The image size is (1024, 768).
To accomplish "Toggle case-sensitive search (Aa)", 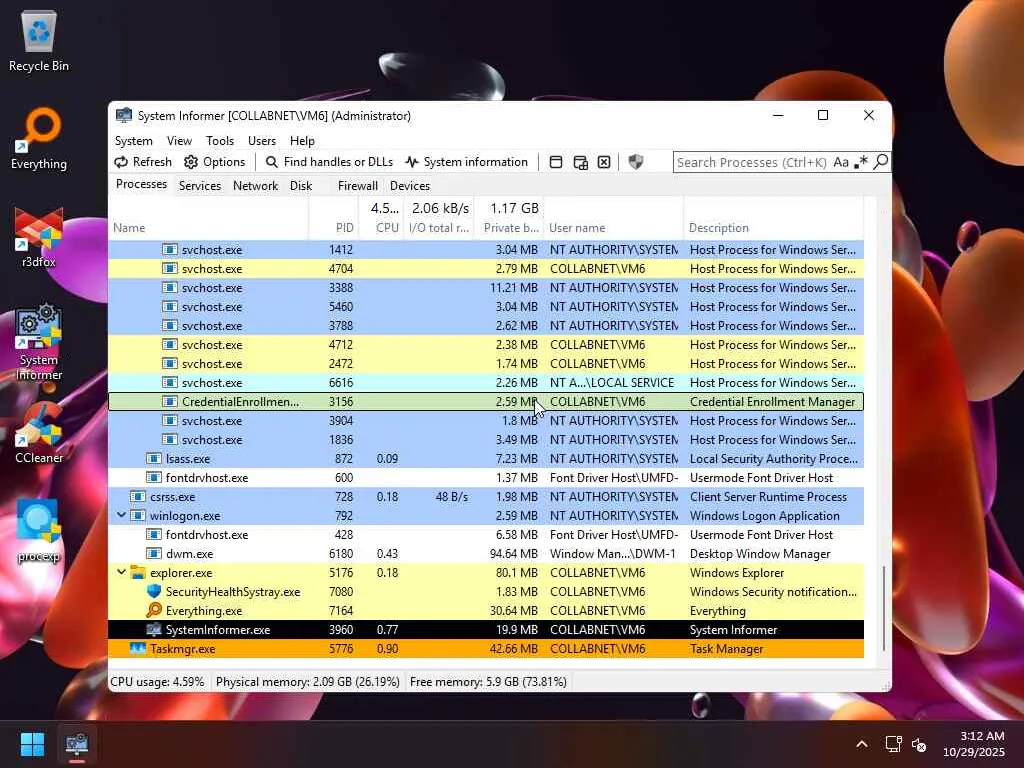I will [841, 162].
